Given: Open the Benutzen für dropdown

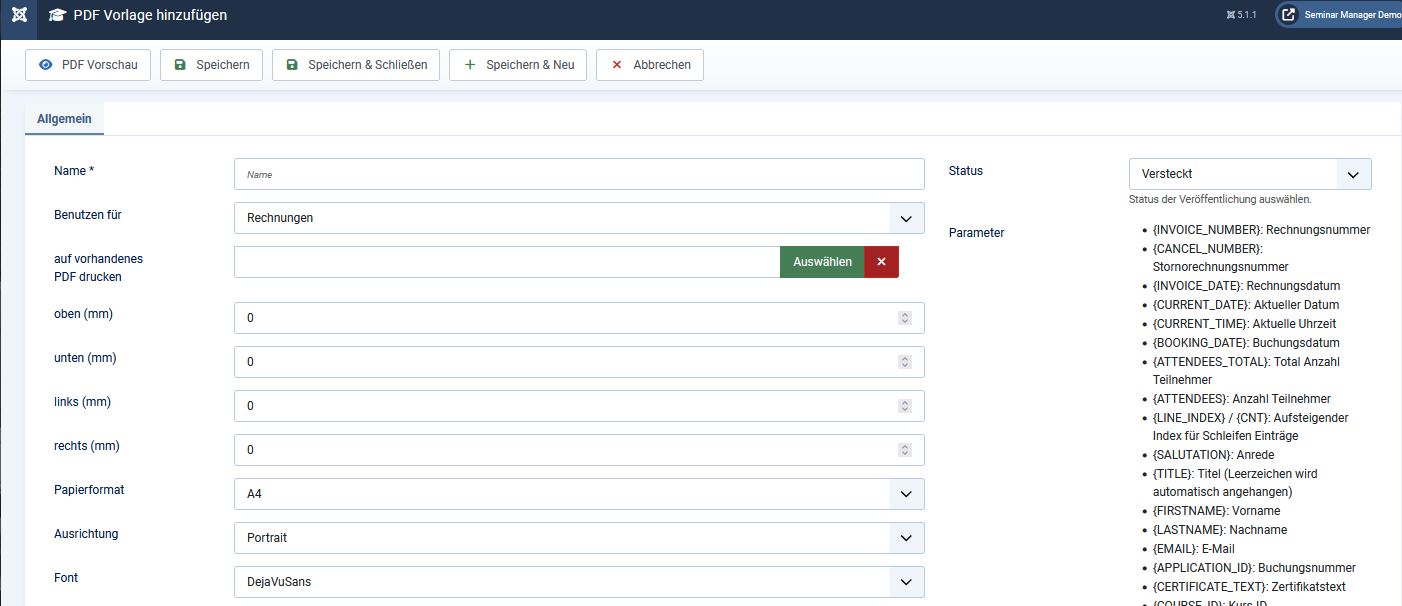Looking at the screenshot, I should 579,218.
